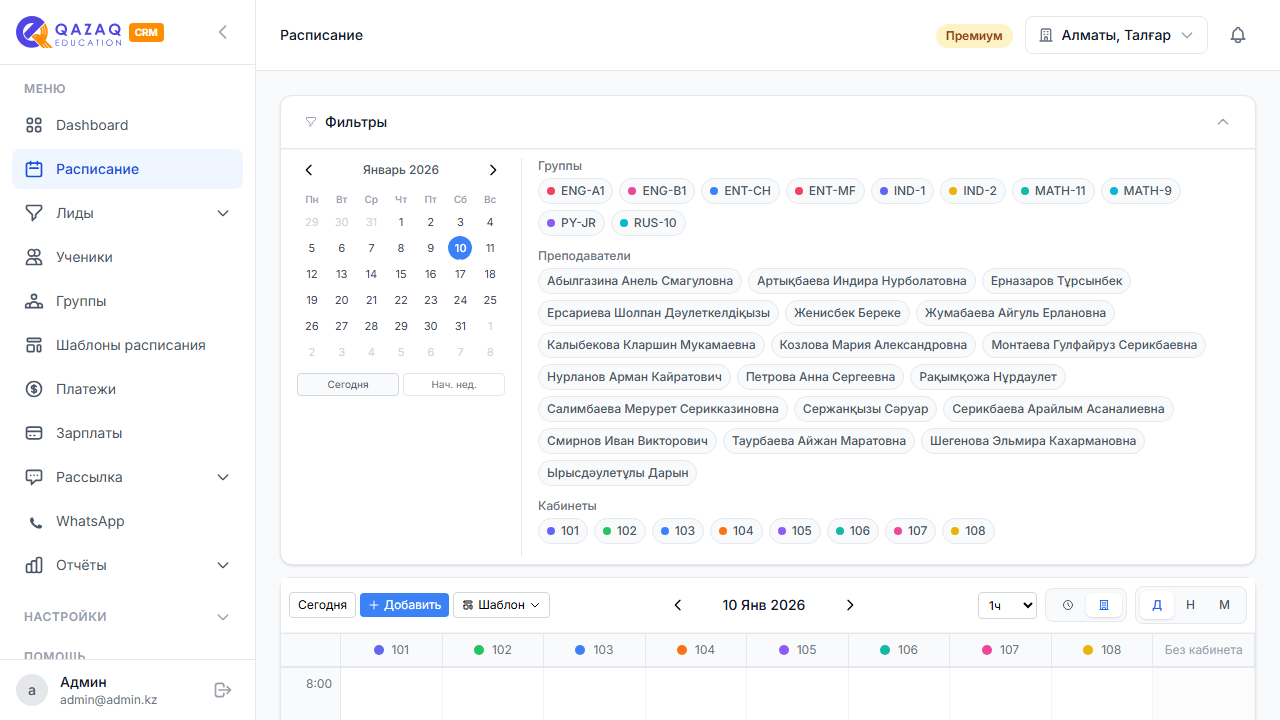Open the Зарплаты page
1280x720 pixels.
pos(127,433)
